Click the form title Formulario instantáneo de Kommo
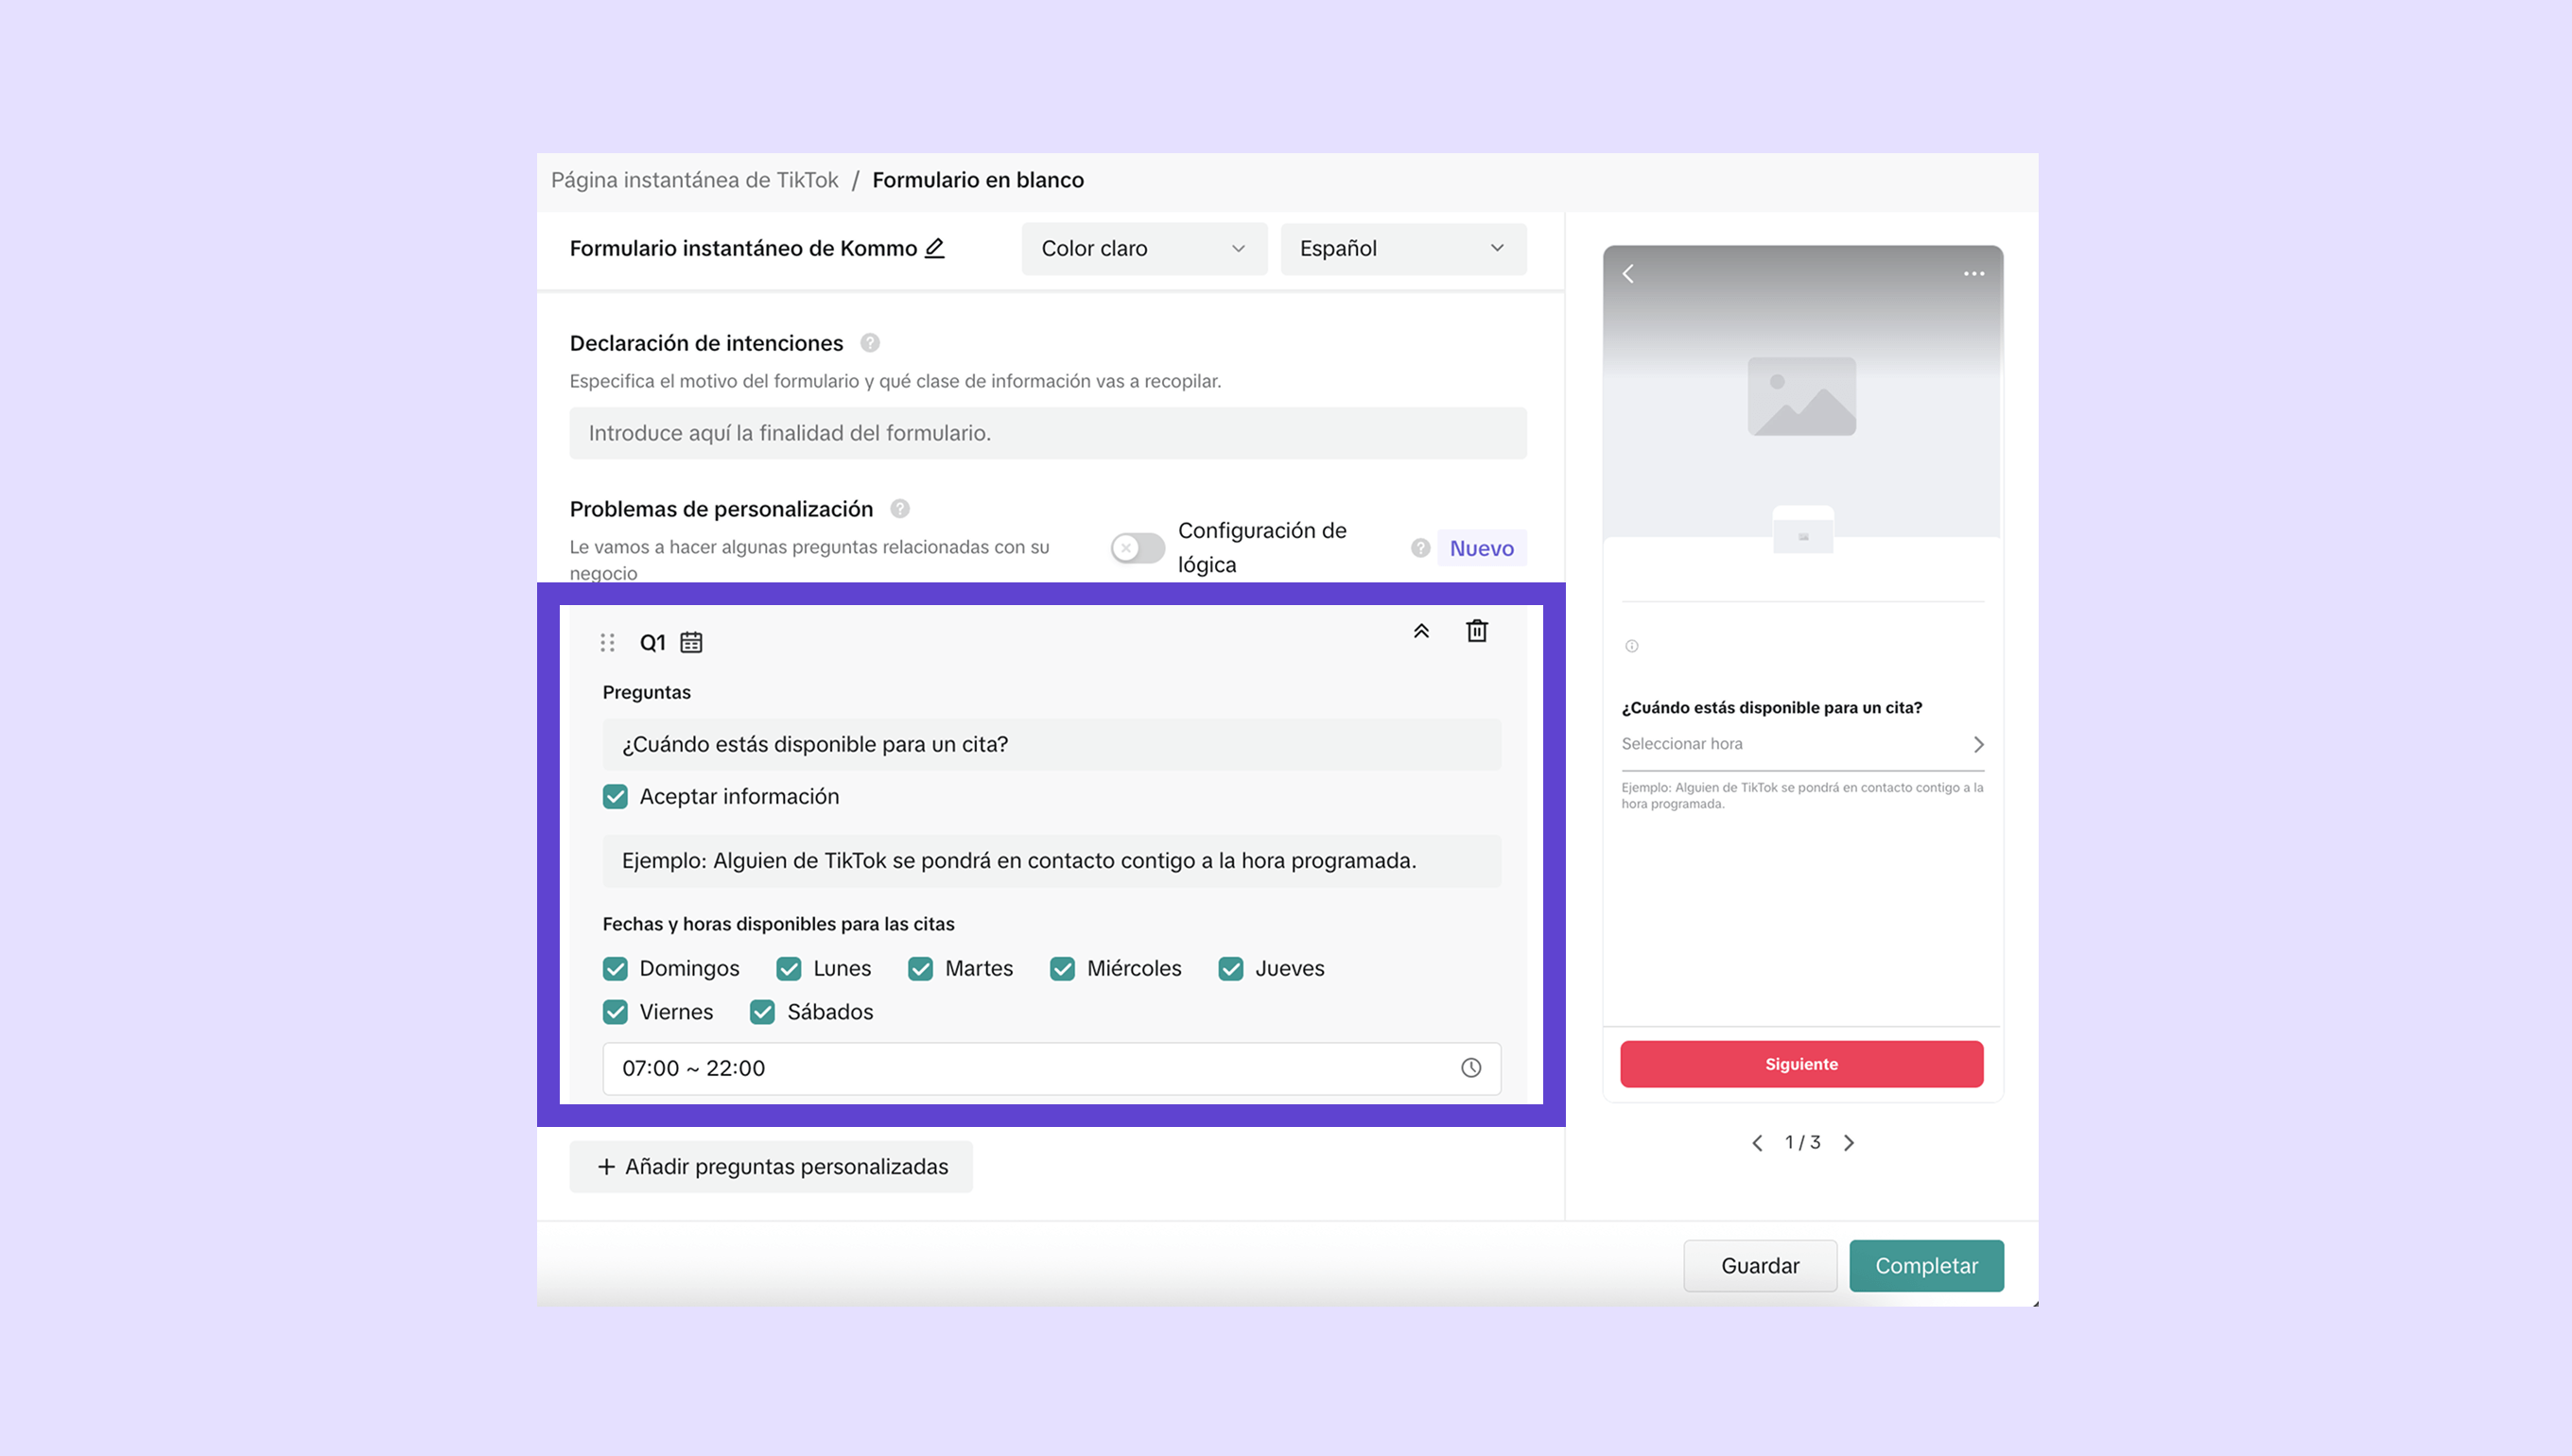Screen dimensions: 2572x1456 tap(743, 248)
